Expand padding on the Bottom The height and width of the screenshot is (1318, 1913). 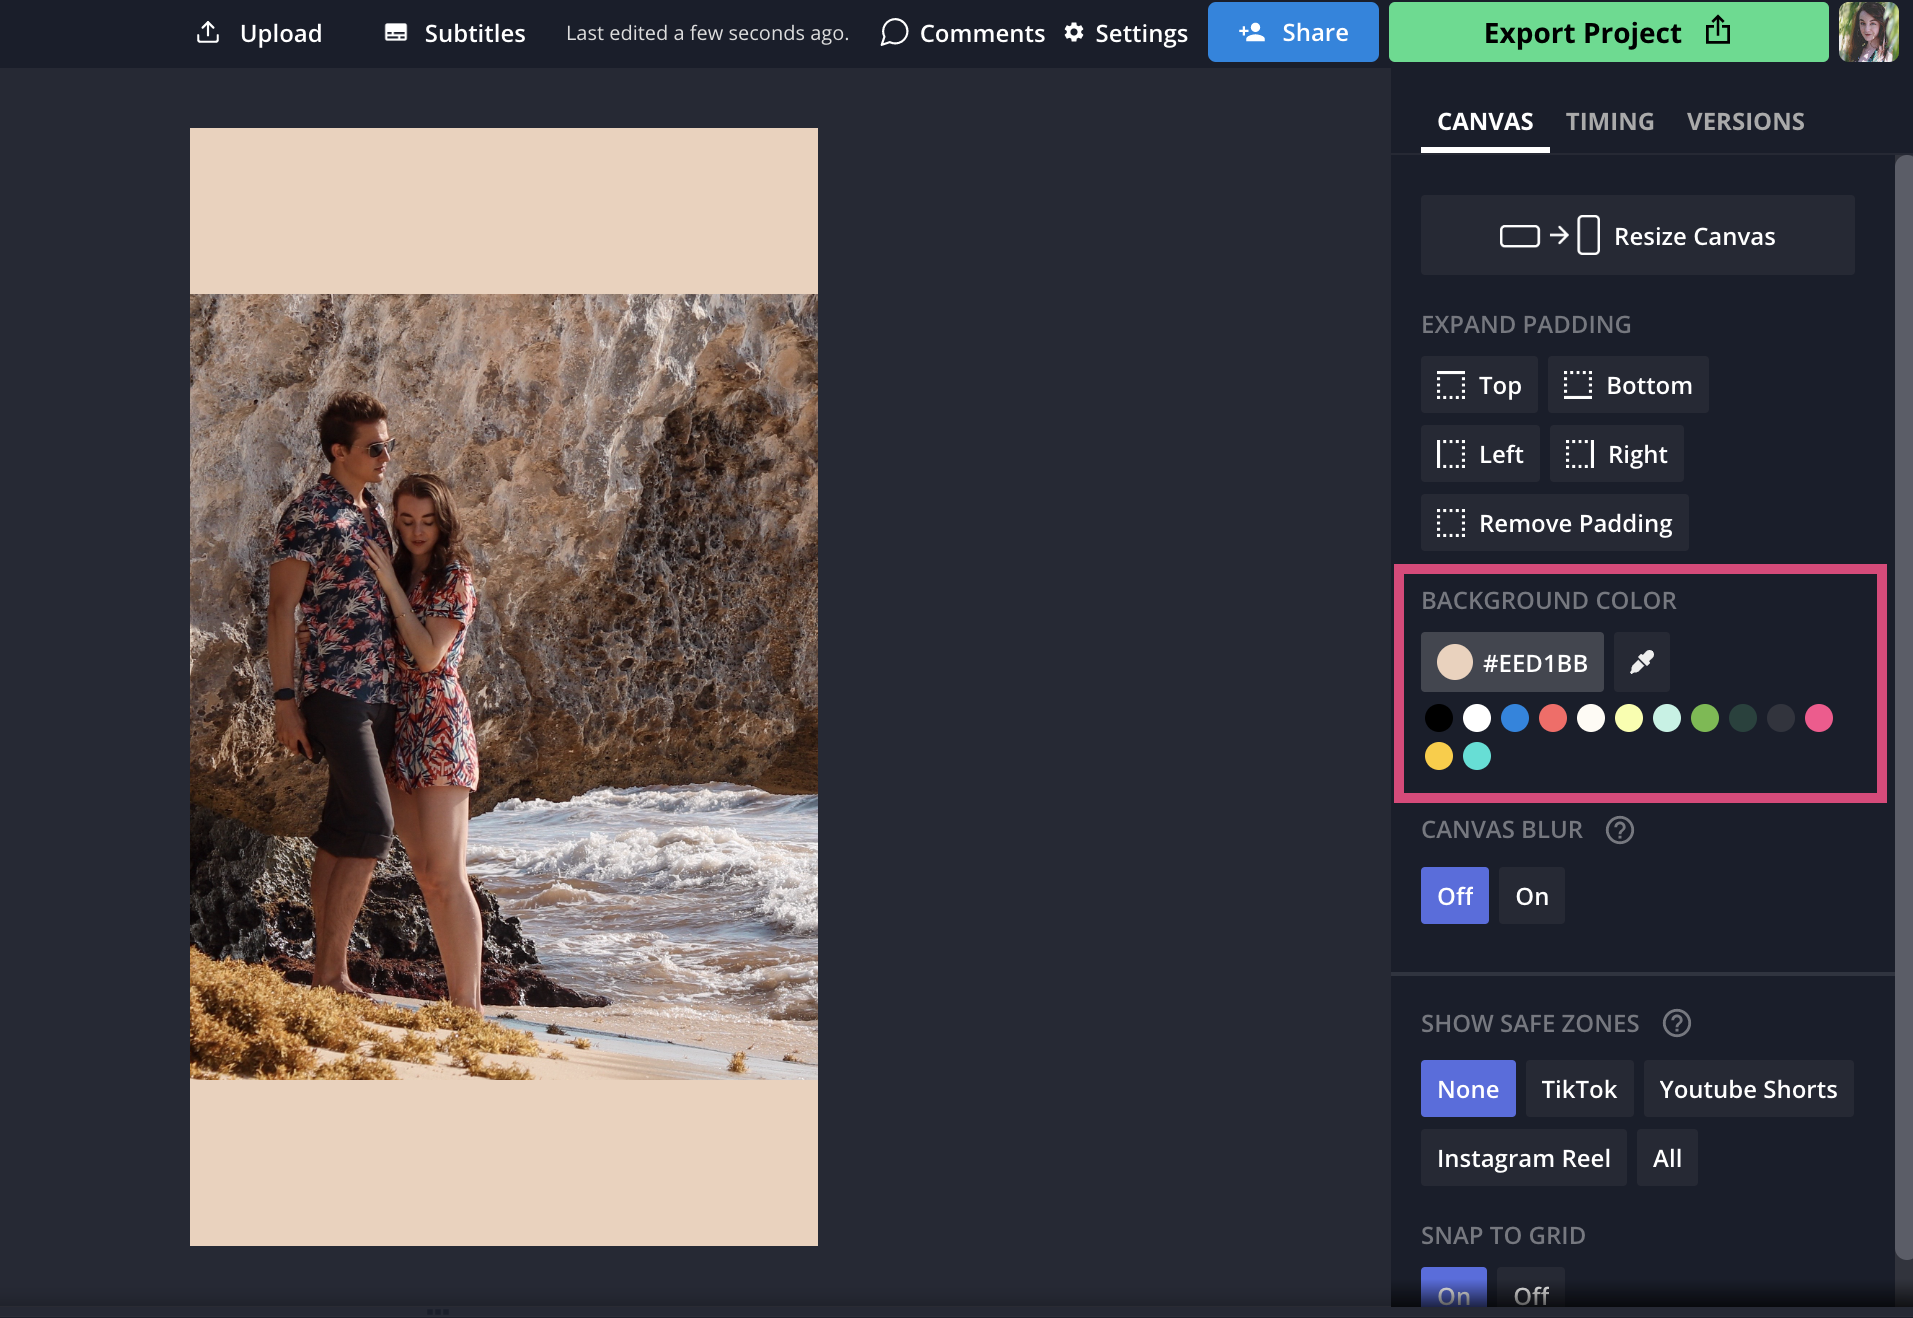click(x=1627, y=385)
